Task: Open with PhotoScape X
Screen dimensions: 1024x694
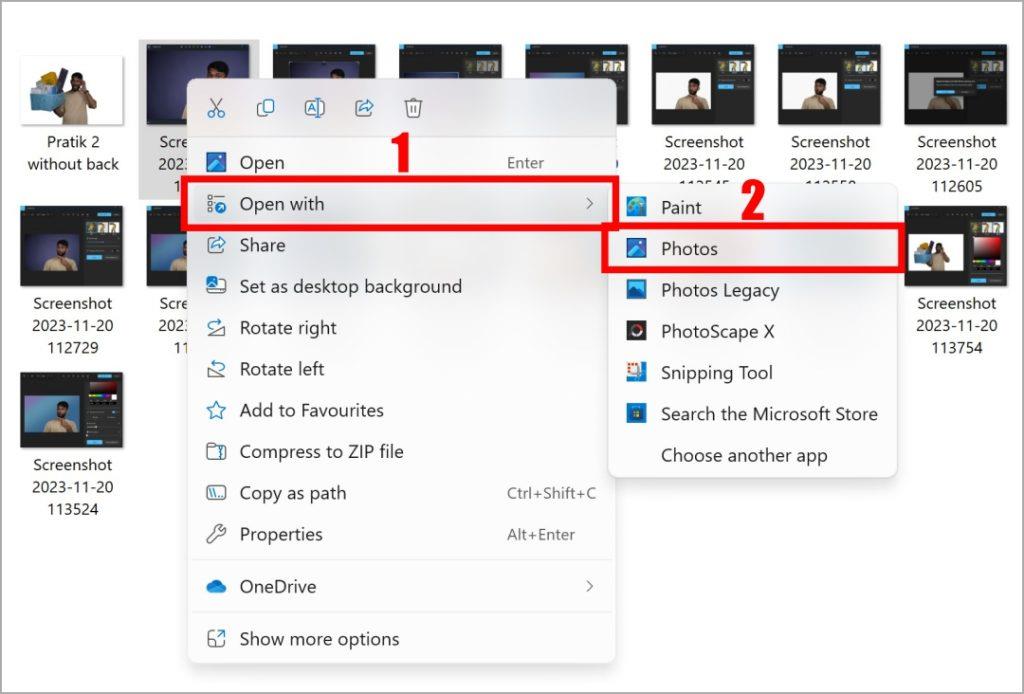Action: pyautogui.click(x=752, y=331)
